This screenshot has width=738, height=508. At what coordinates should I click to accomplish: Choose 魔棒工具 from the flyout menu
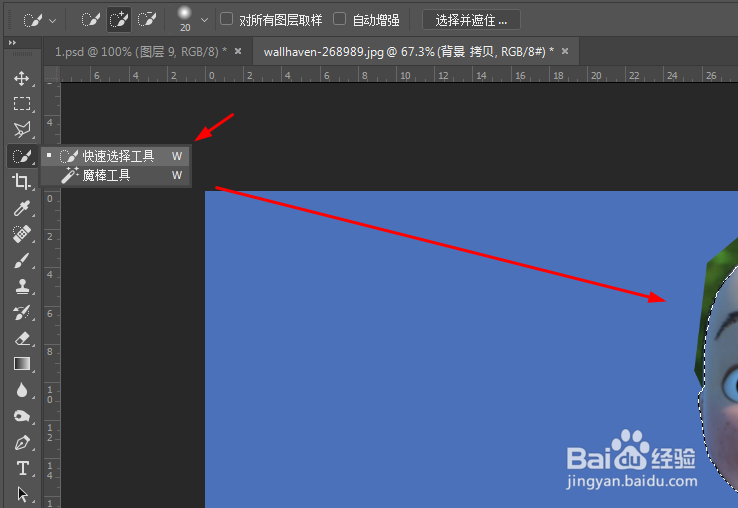click(116, 176)
